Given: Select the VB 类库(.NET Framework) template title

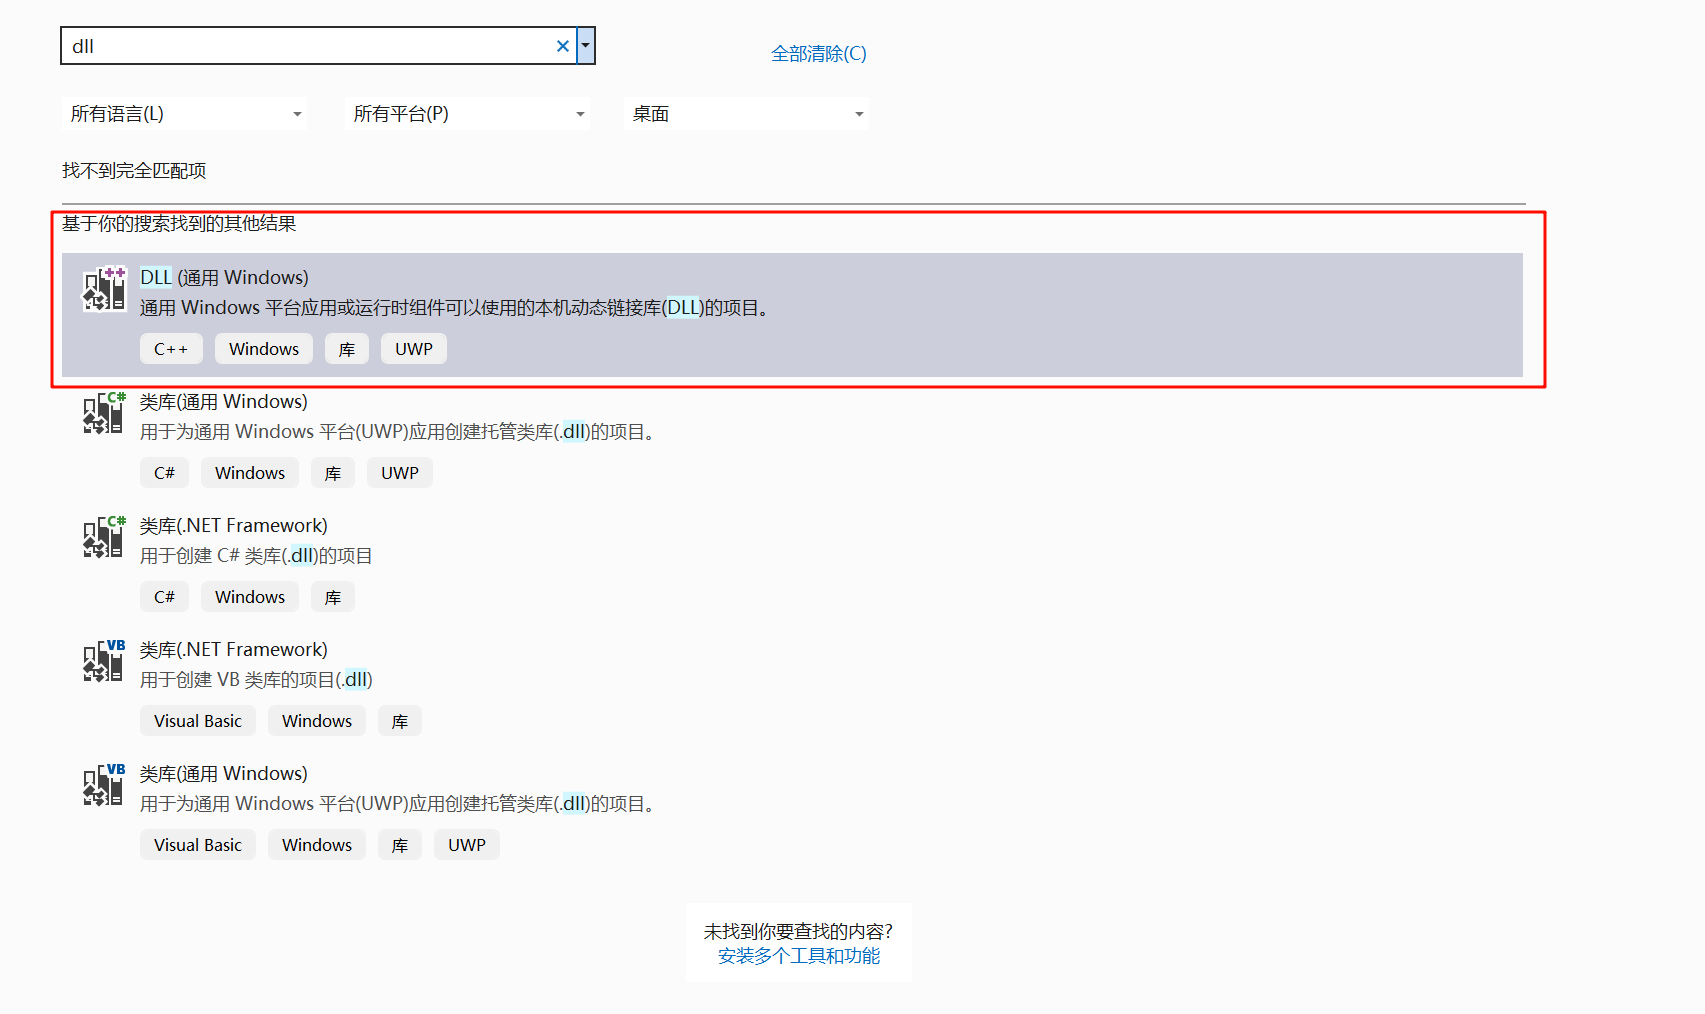Looking at the screenshot, I should 233,650.
